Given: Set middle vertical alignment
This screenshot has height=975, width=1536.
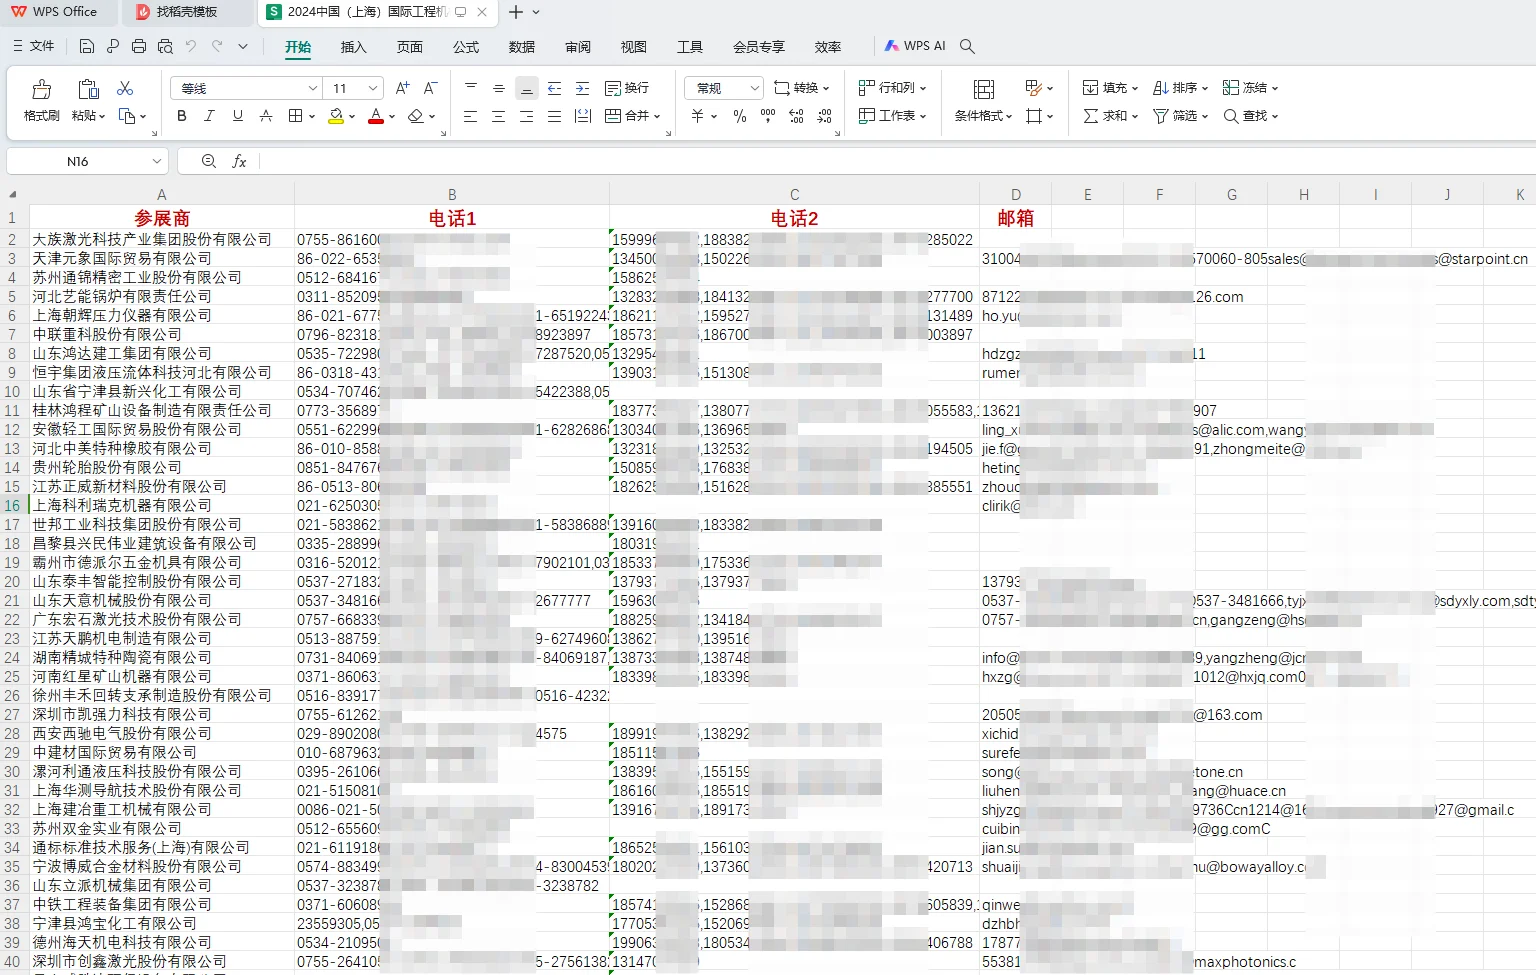Looking at the screenshot, I should [x=499, y=88].
